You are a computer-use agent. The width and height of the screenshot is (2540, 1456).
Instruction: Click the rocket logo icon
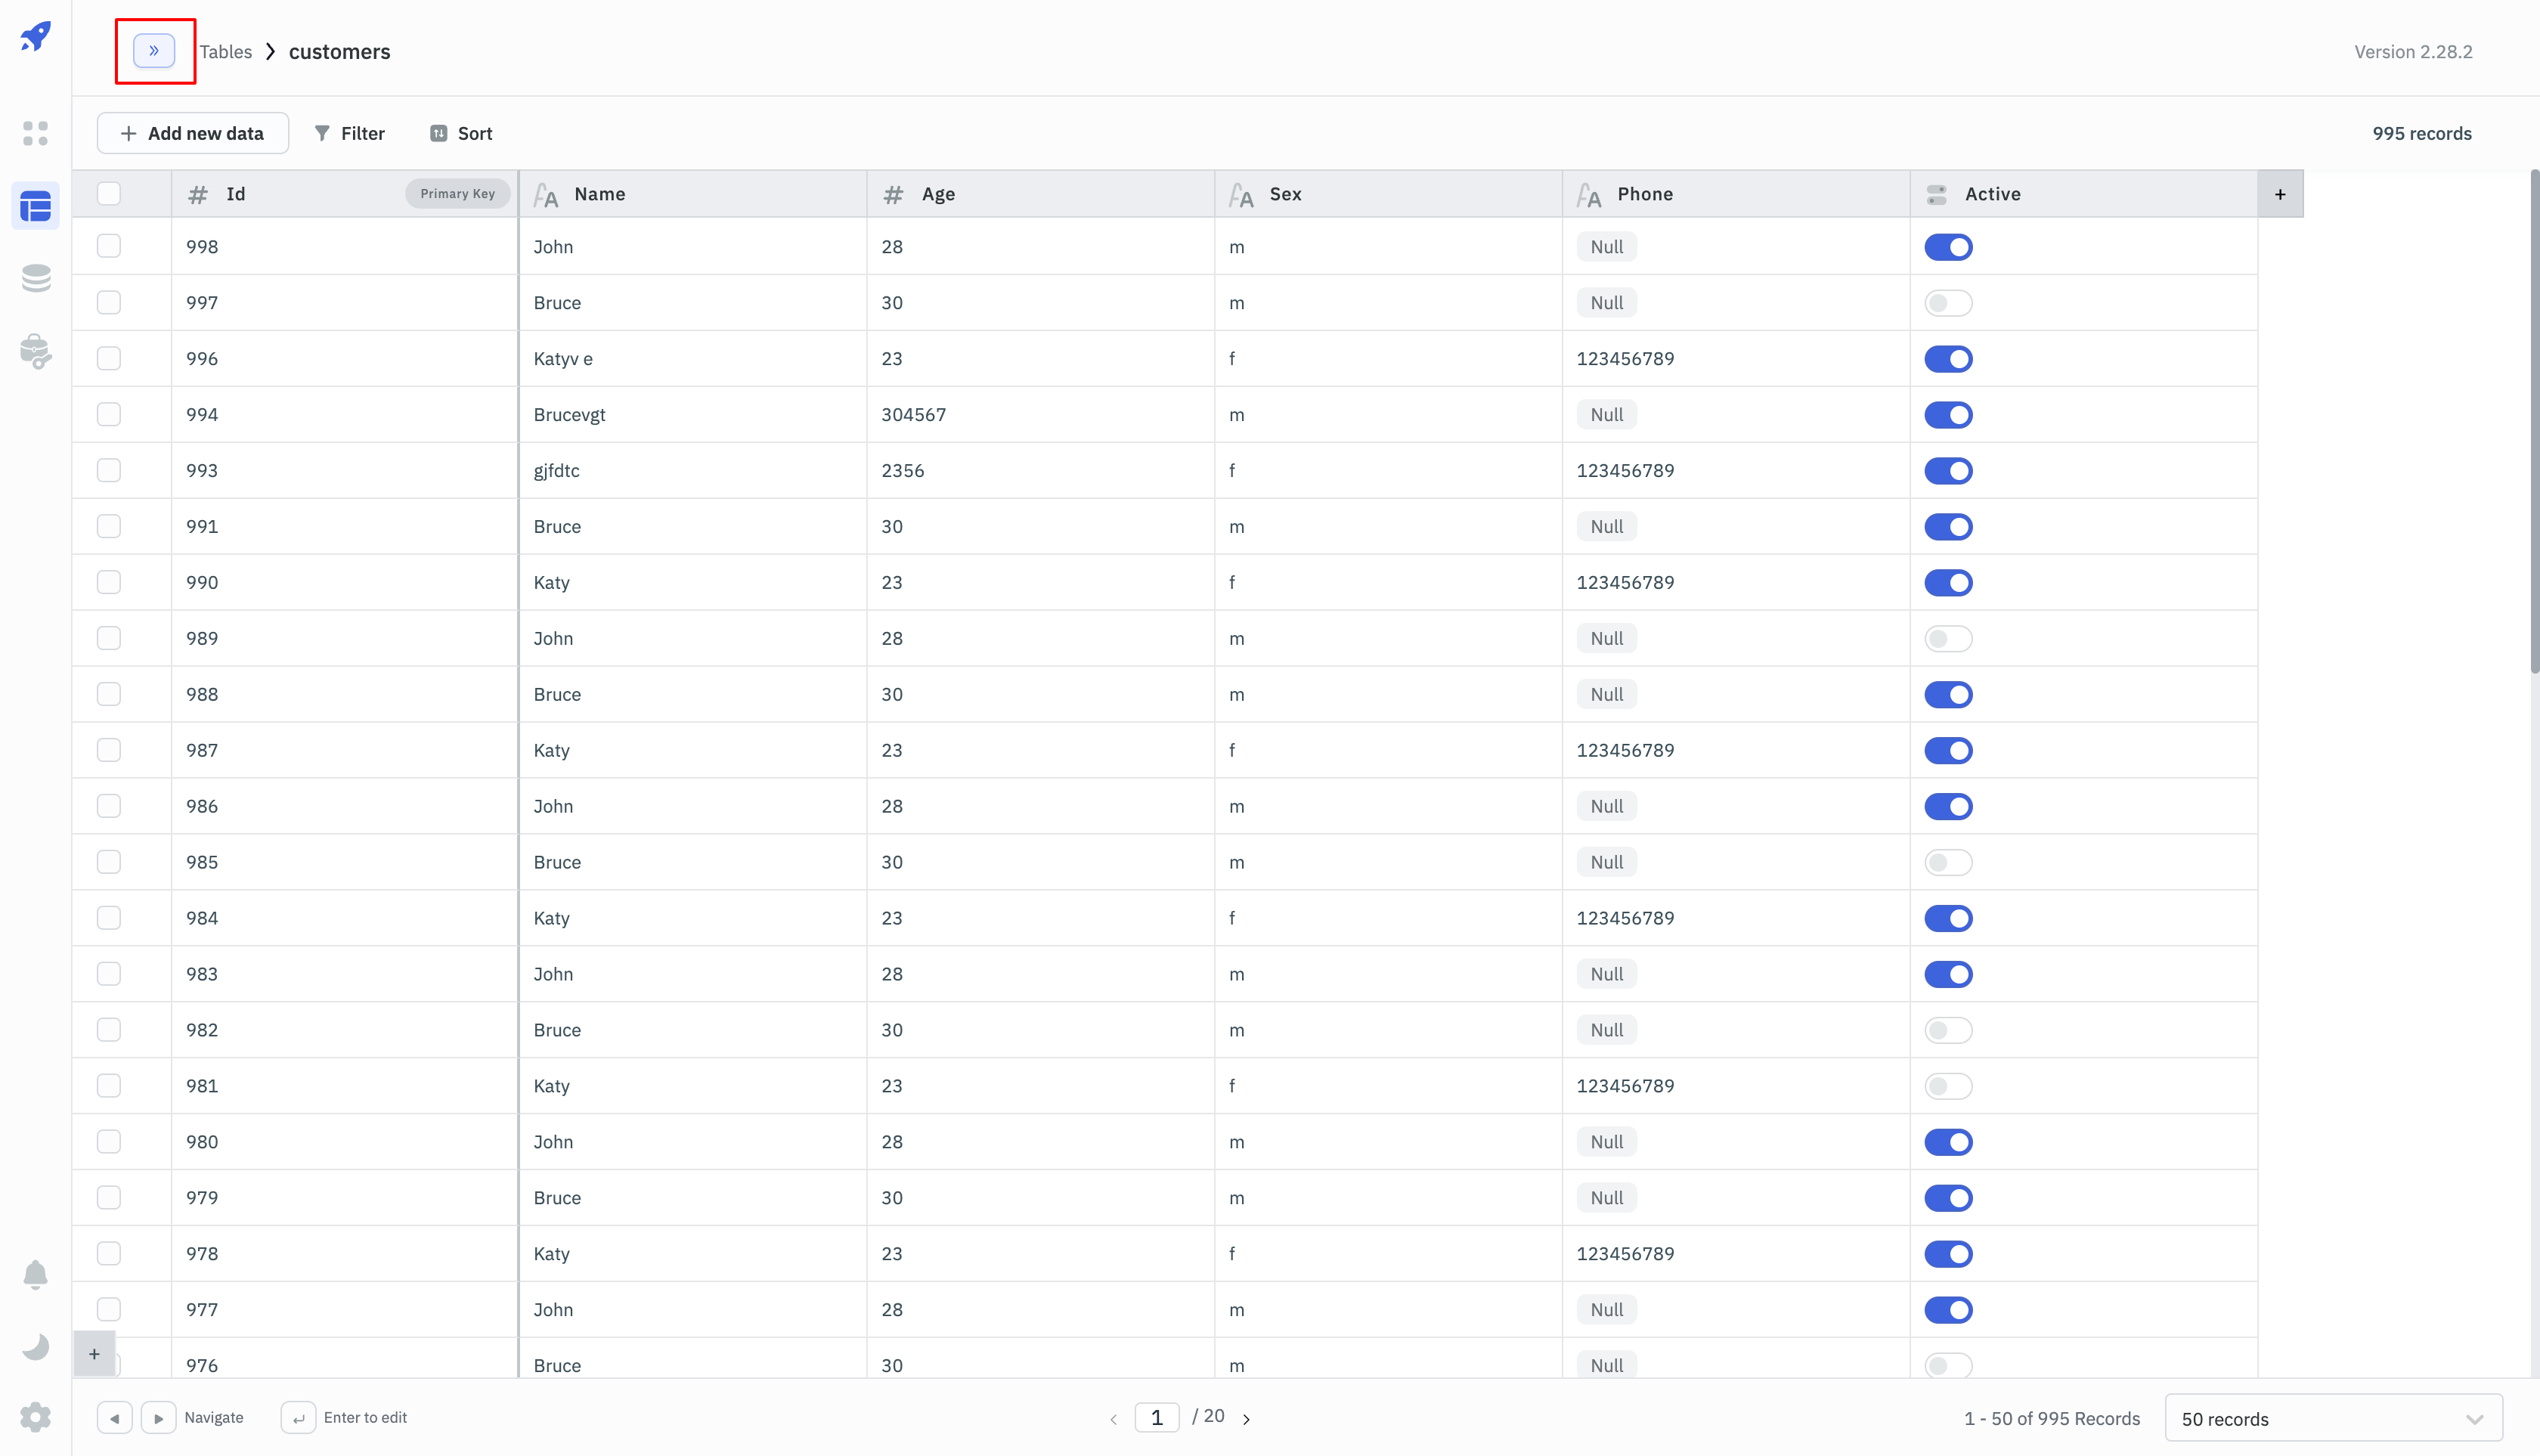[36, 37]
